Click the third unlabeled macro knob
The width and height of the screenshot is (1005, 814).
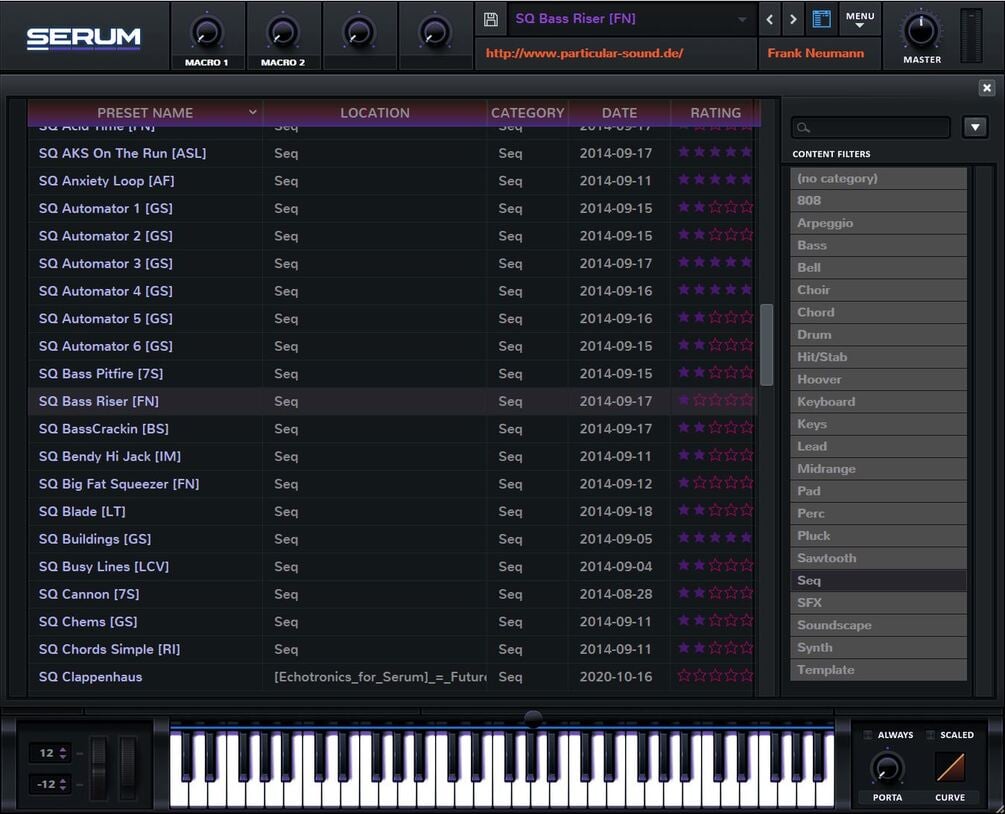[x=359, y=32]
